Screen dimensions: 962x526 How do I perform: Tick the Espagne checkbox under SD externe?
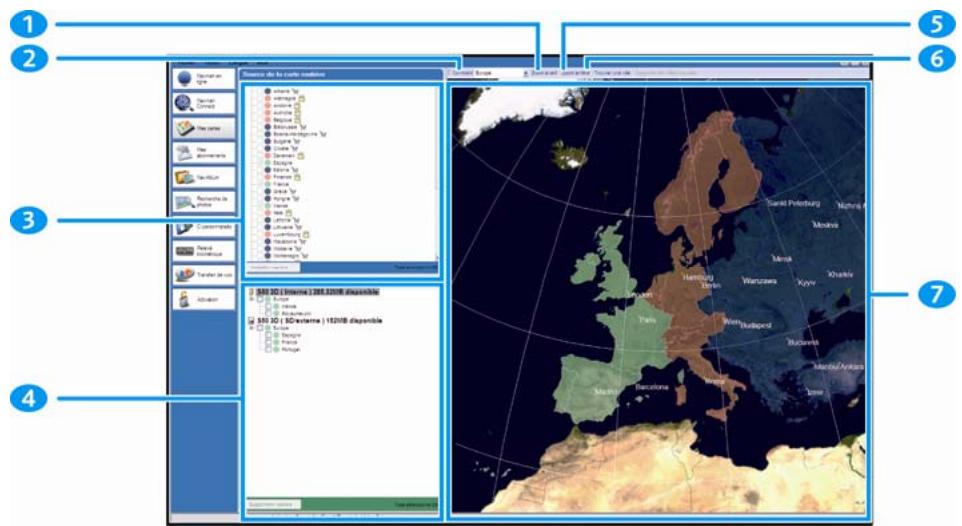click(x=267, y=335)
